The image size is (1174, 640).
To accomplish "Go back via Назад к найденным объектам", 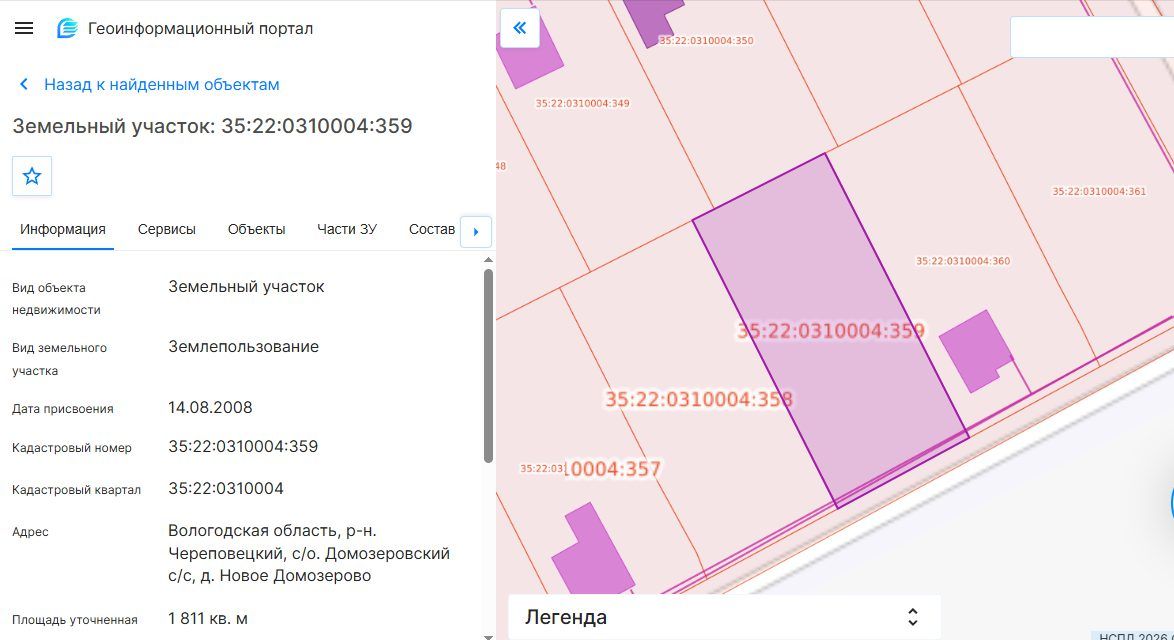I will [161, 85].
